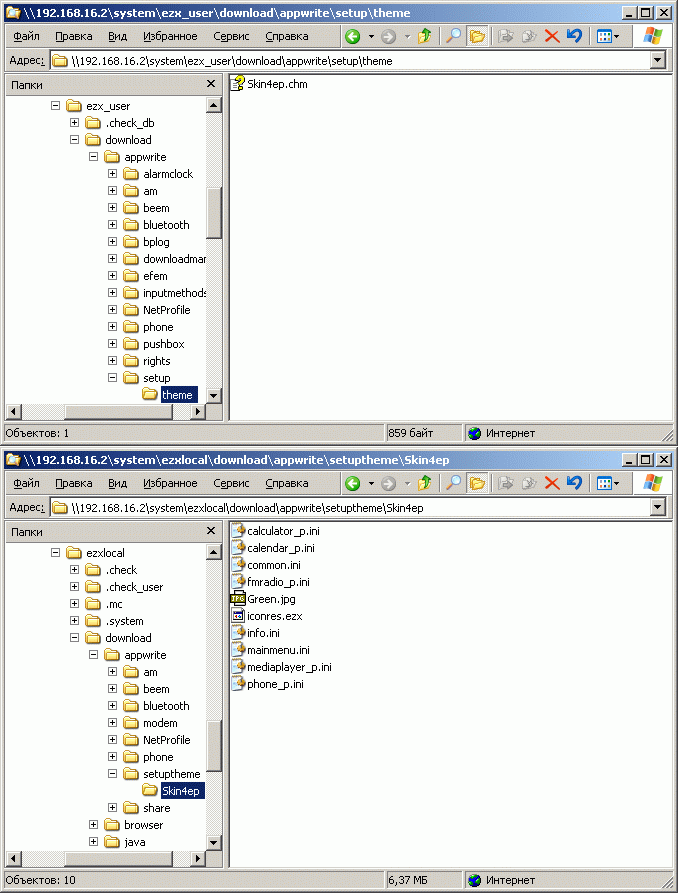Viewport: 678px width, 893px height.
Task: Collapse setuptheme folder node
Action: click(x=112, y=773)
